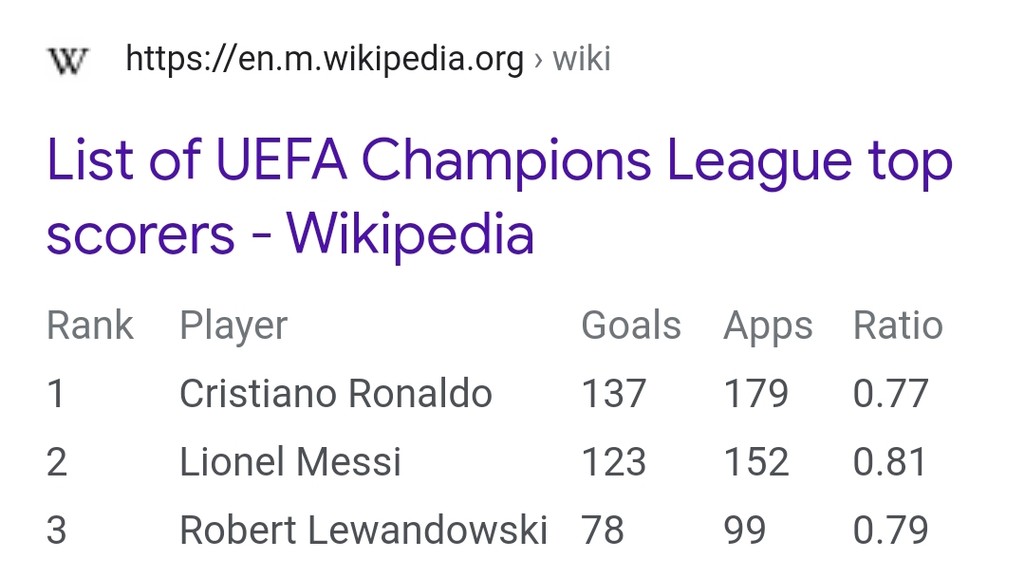Viewport: 1024px width, 582px height.
Task: Click the Player column header
Action: pyautogui.click(x=233, y=326)
